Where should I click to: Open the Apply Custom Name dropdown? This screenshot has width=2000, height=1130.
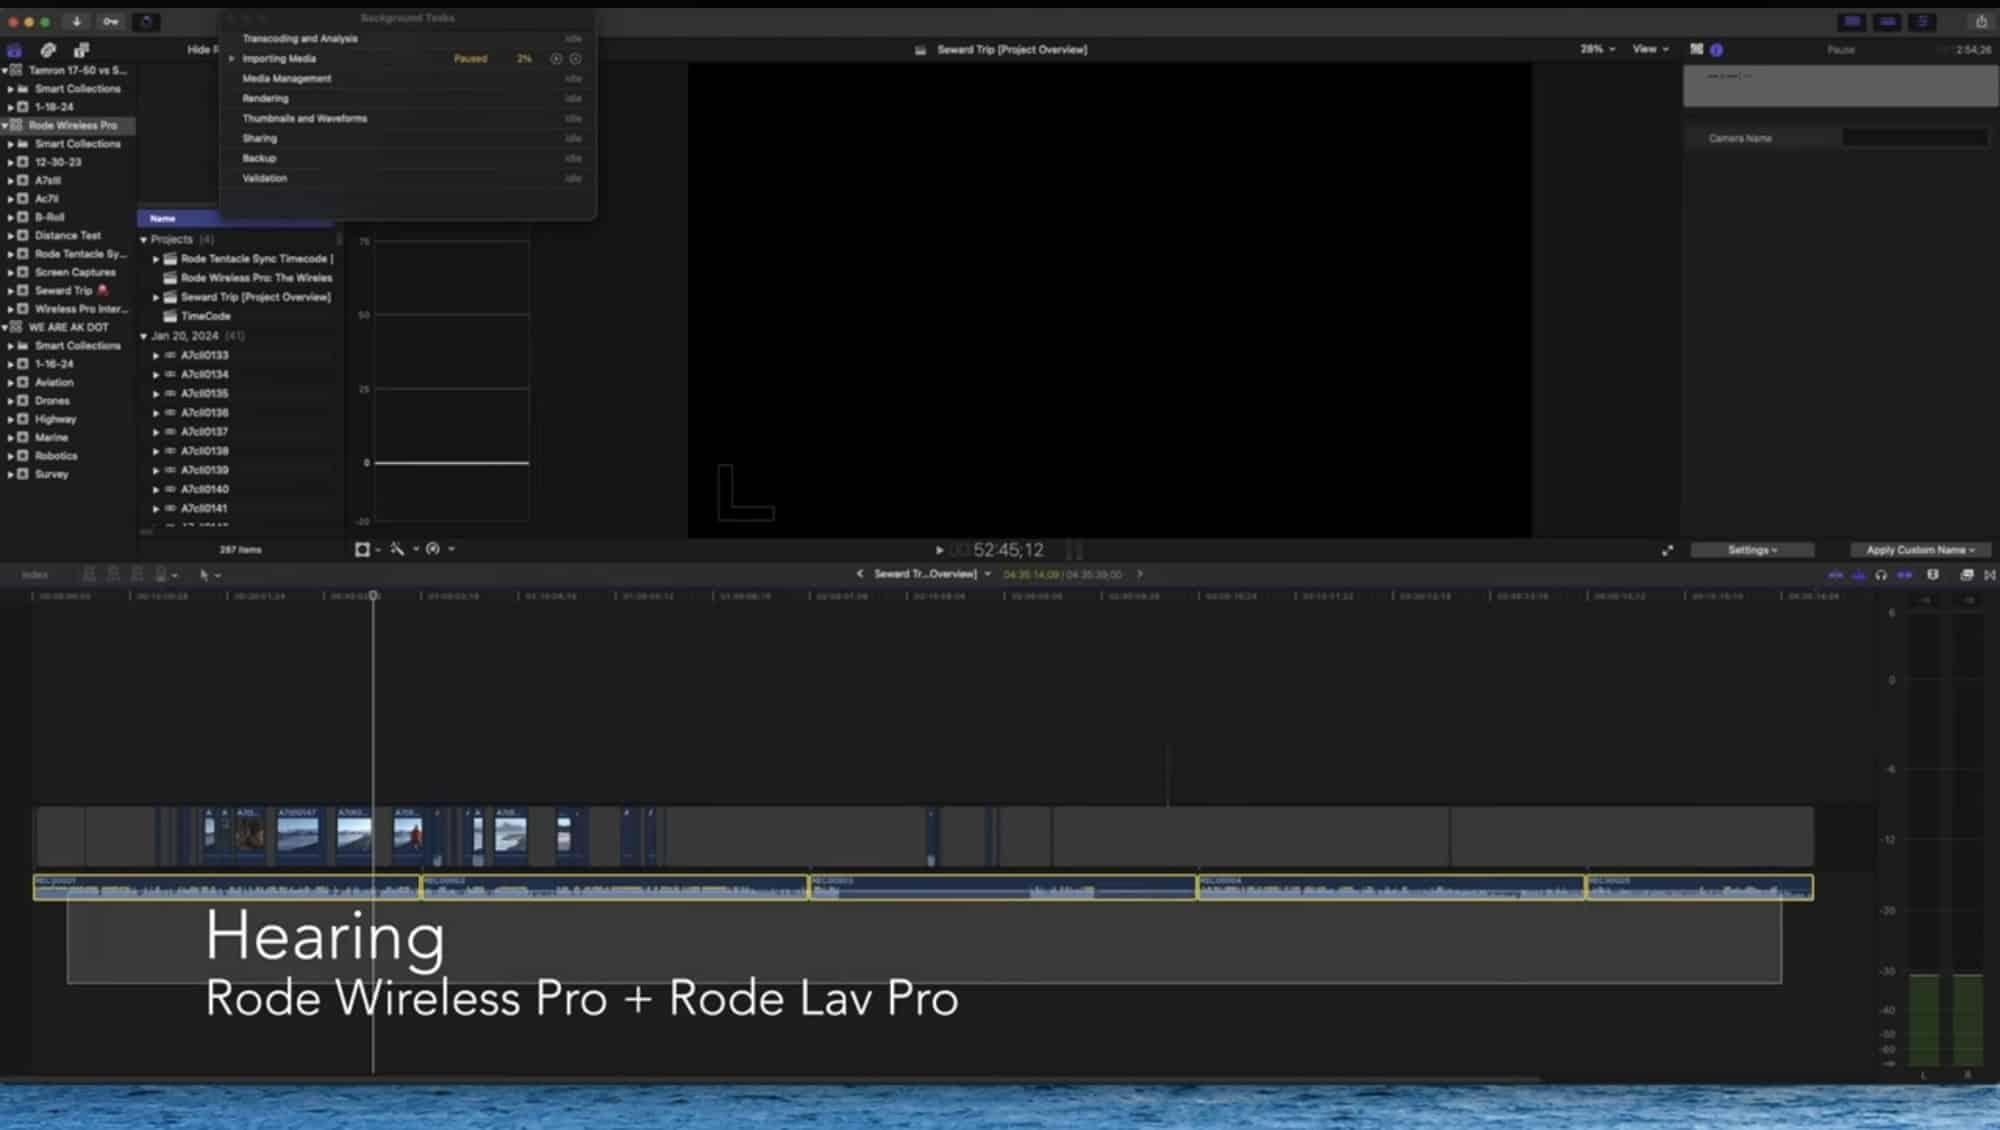pos(1920,550)
